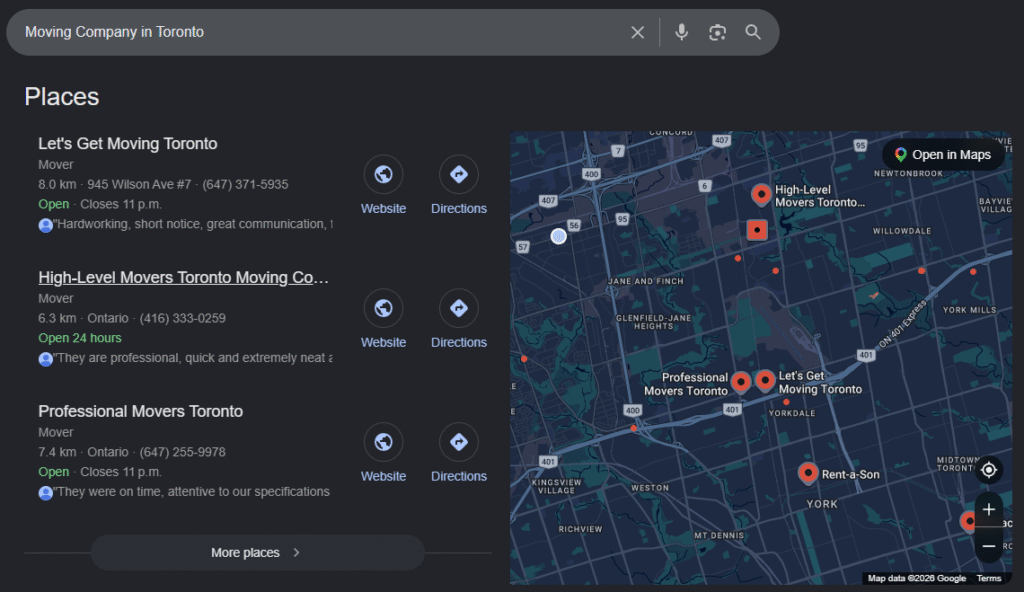This screenshot has height=592, width=1024.
Task: Open search by image camera icon
Action: 717,32
